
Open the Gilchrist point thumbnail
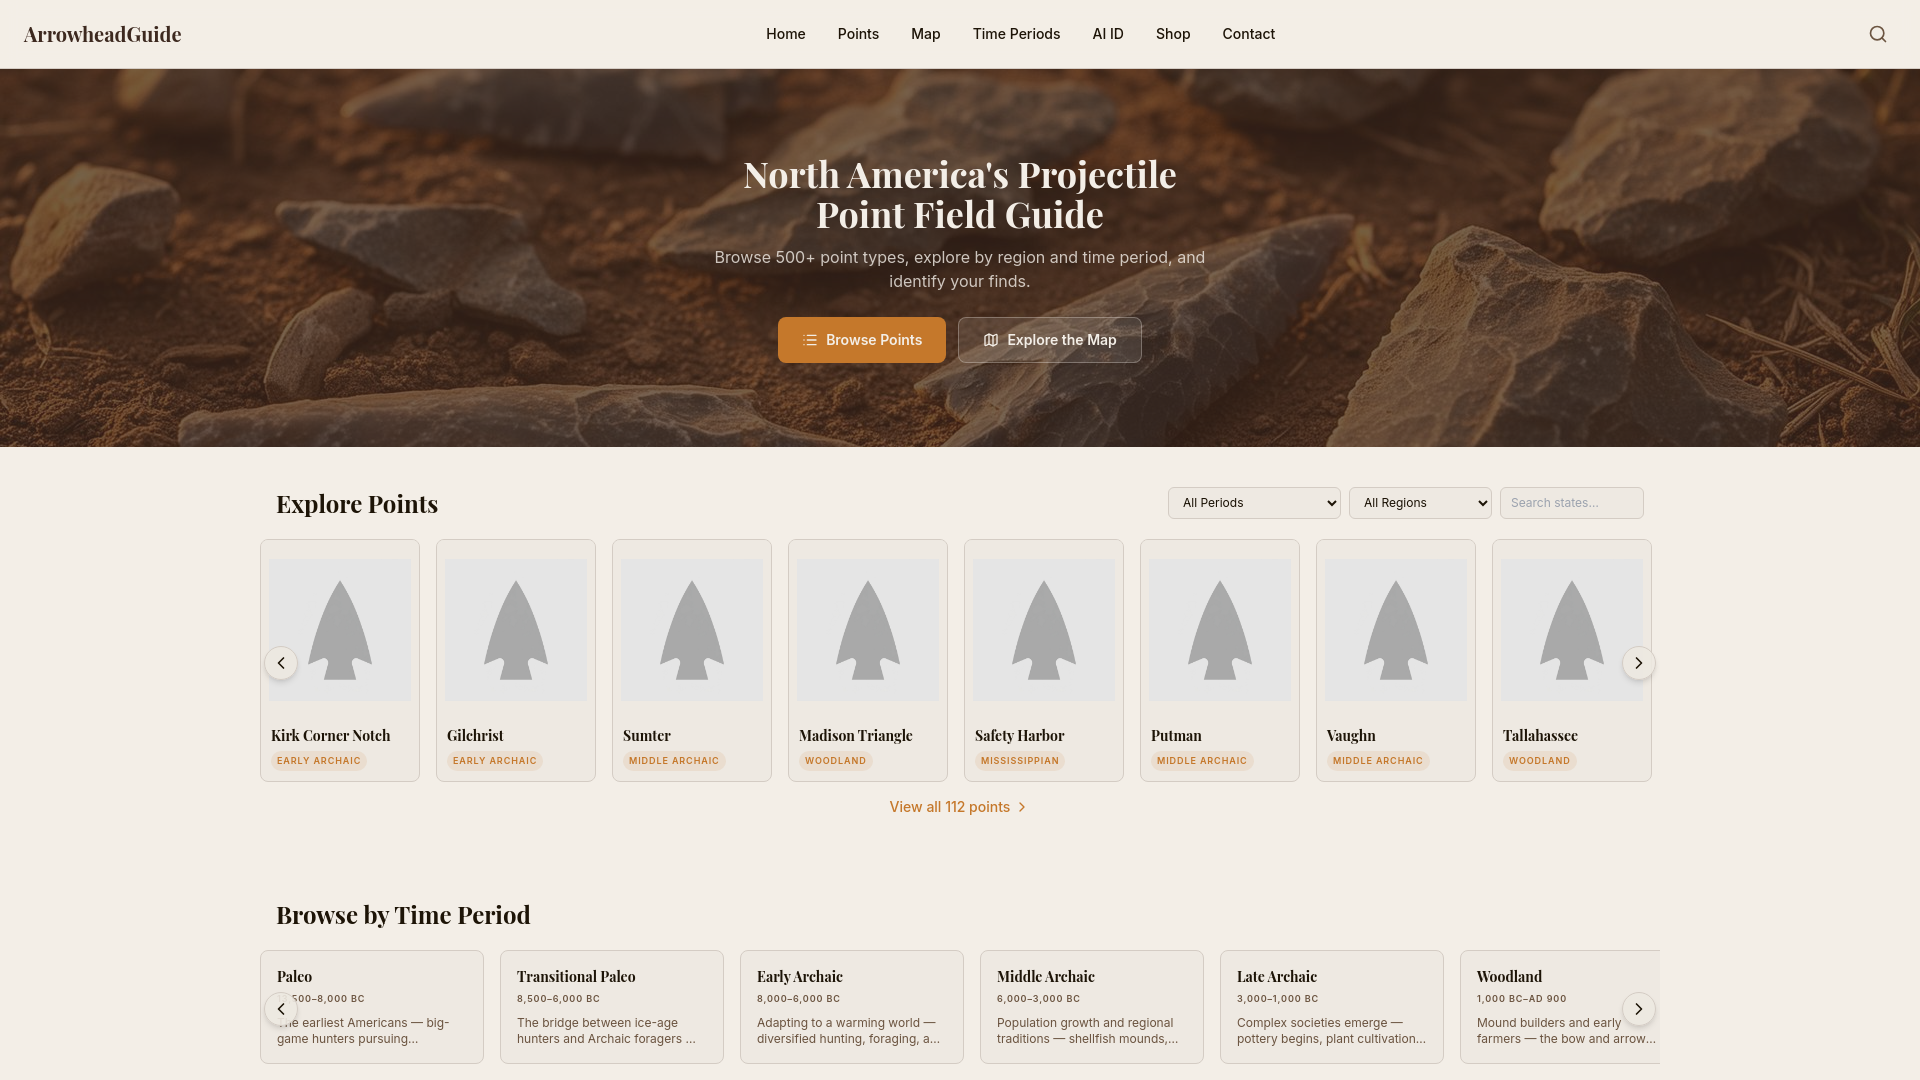(516, 630)
